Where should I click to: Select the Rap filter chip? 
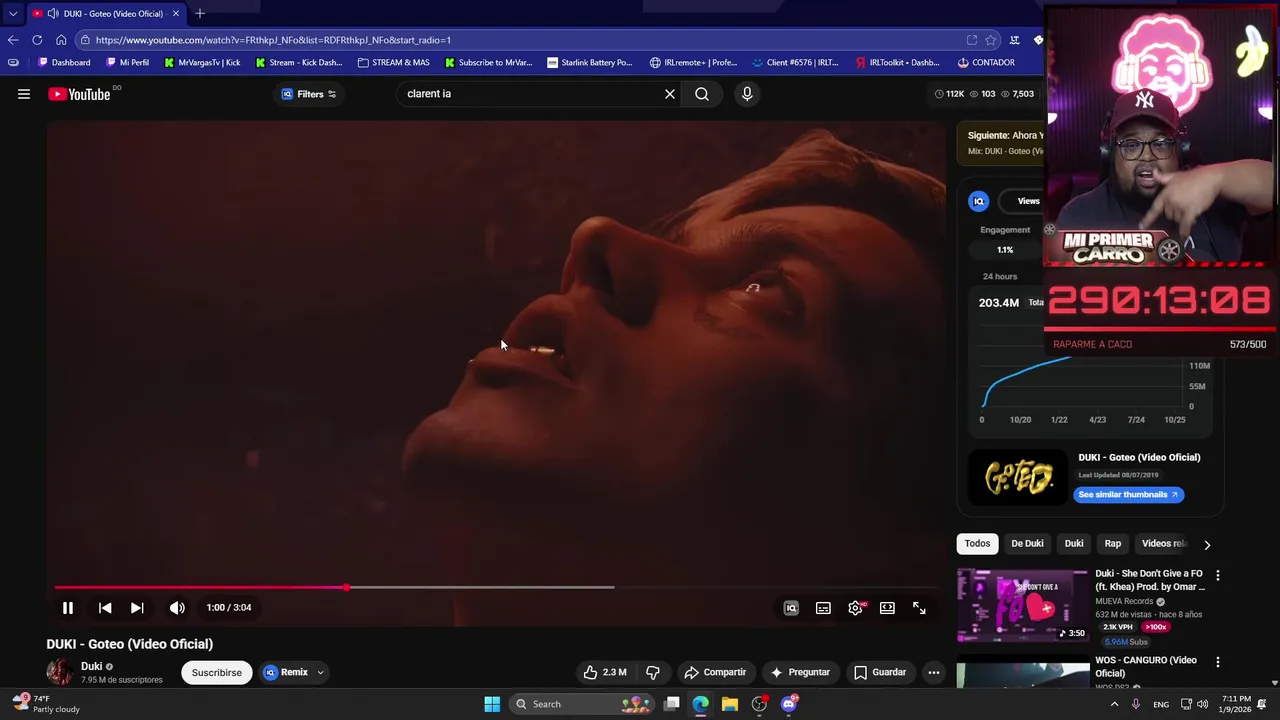click(1113, 543)
